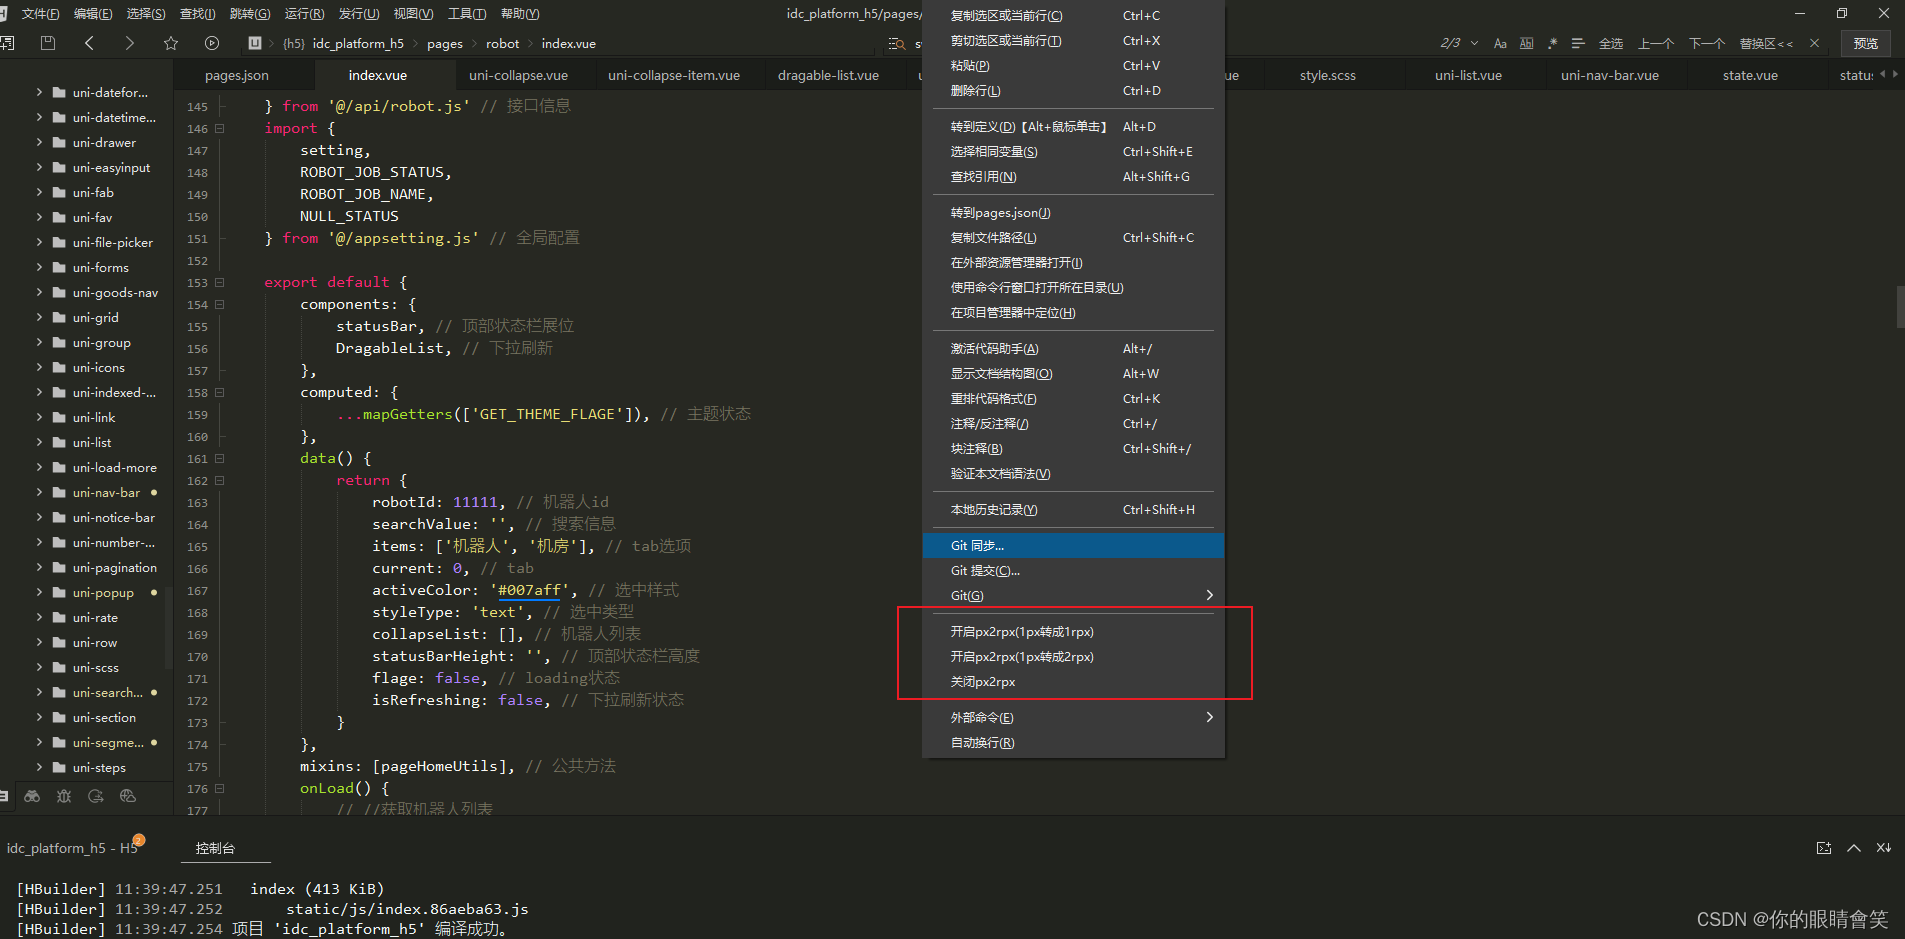Open the Git(G) submenu

tap(1073, 595)
